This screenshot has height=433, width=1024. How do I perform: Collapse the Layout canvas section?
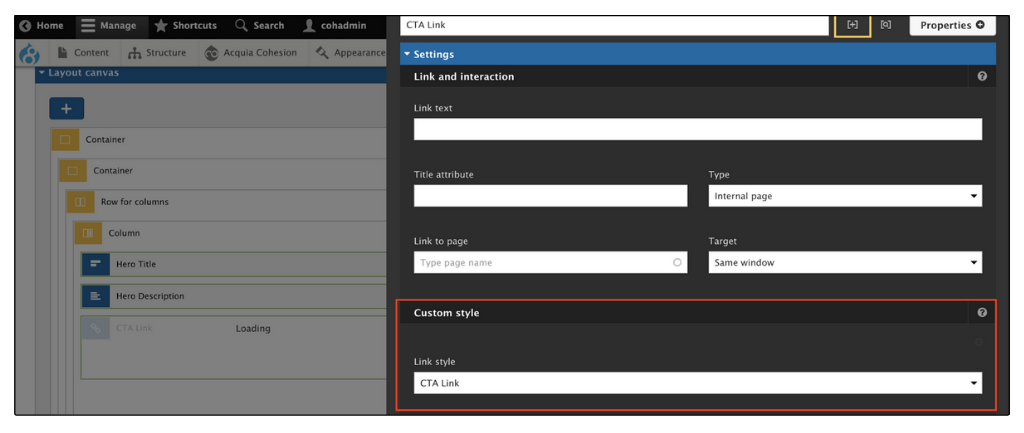(78, 72)
